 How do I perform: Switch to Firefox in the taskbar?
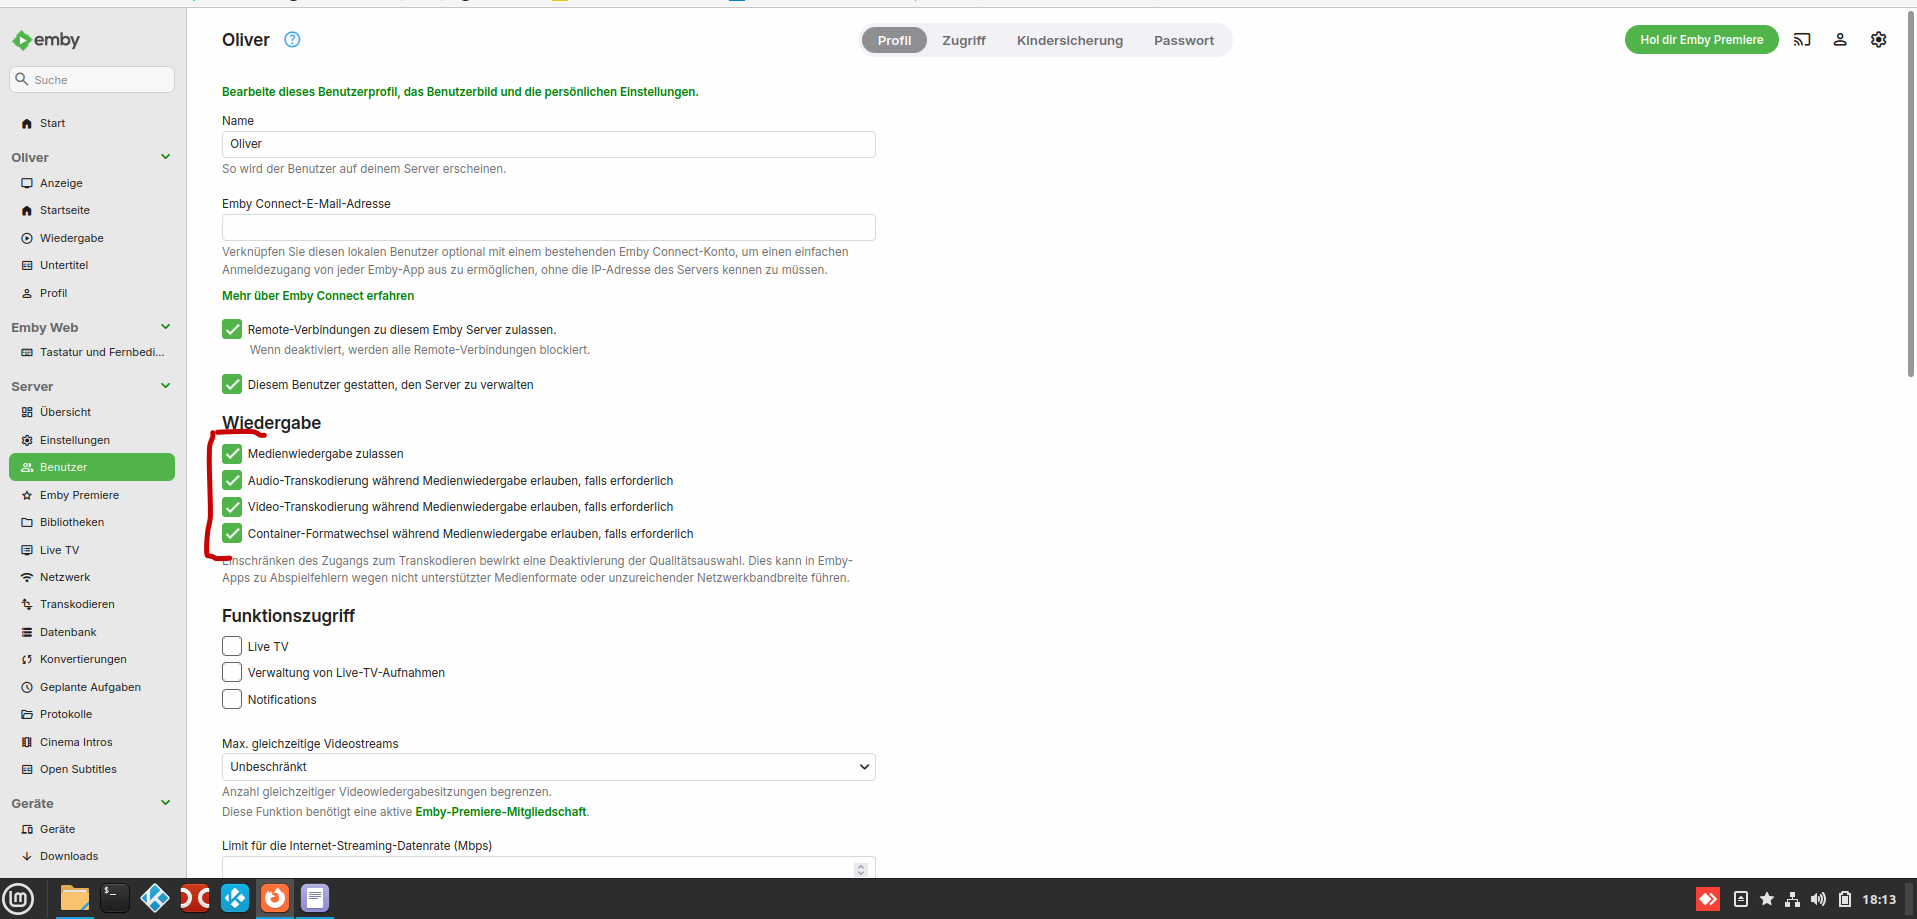point(275,898)
